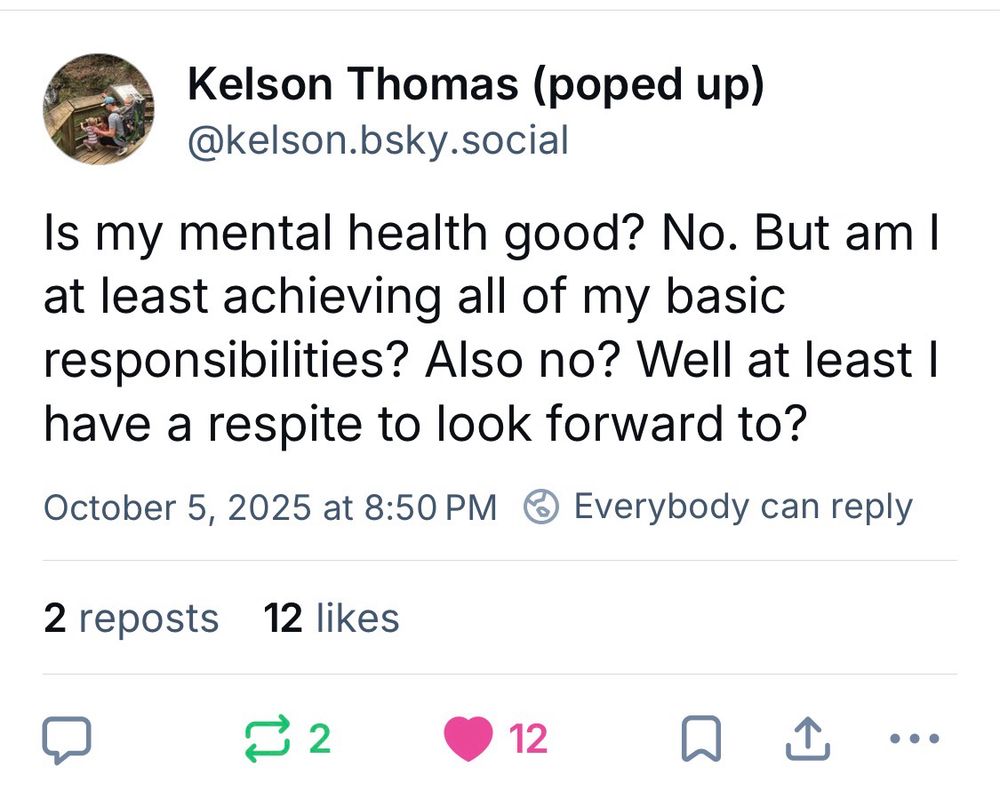Open the three-dot more options menu
The height and width of the screenshot is (798, 1000).
[914, 739]
